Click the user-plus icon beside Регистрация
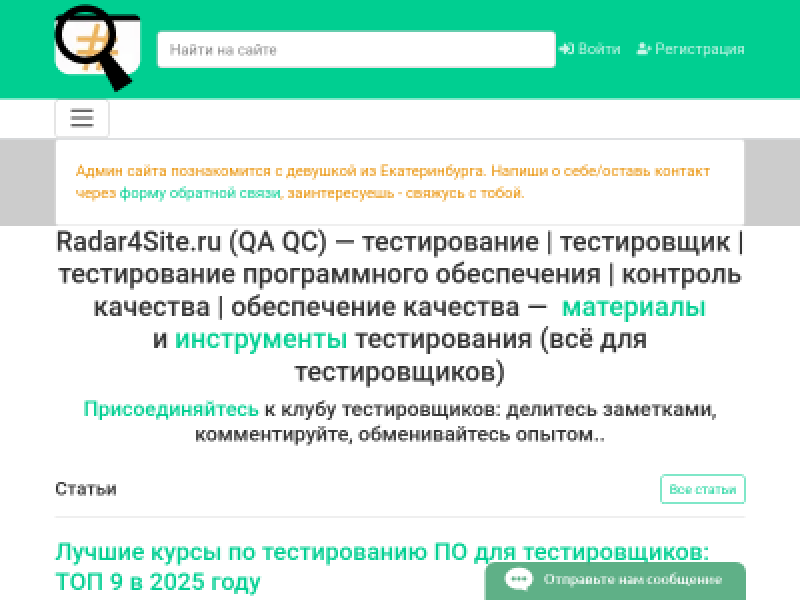 click(x=644, y=49)
